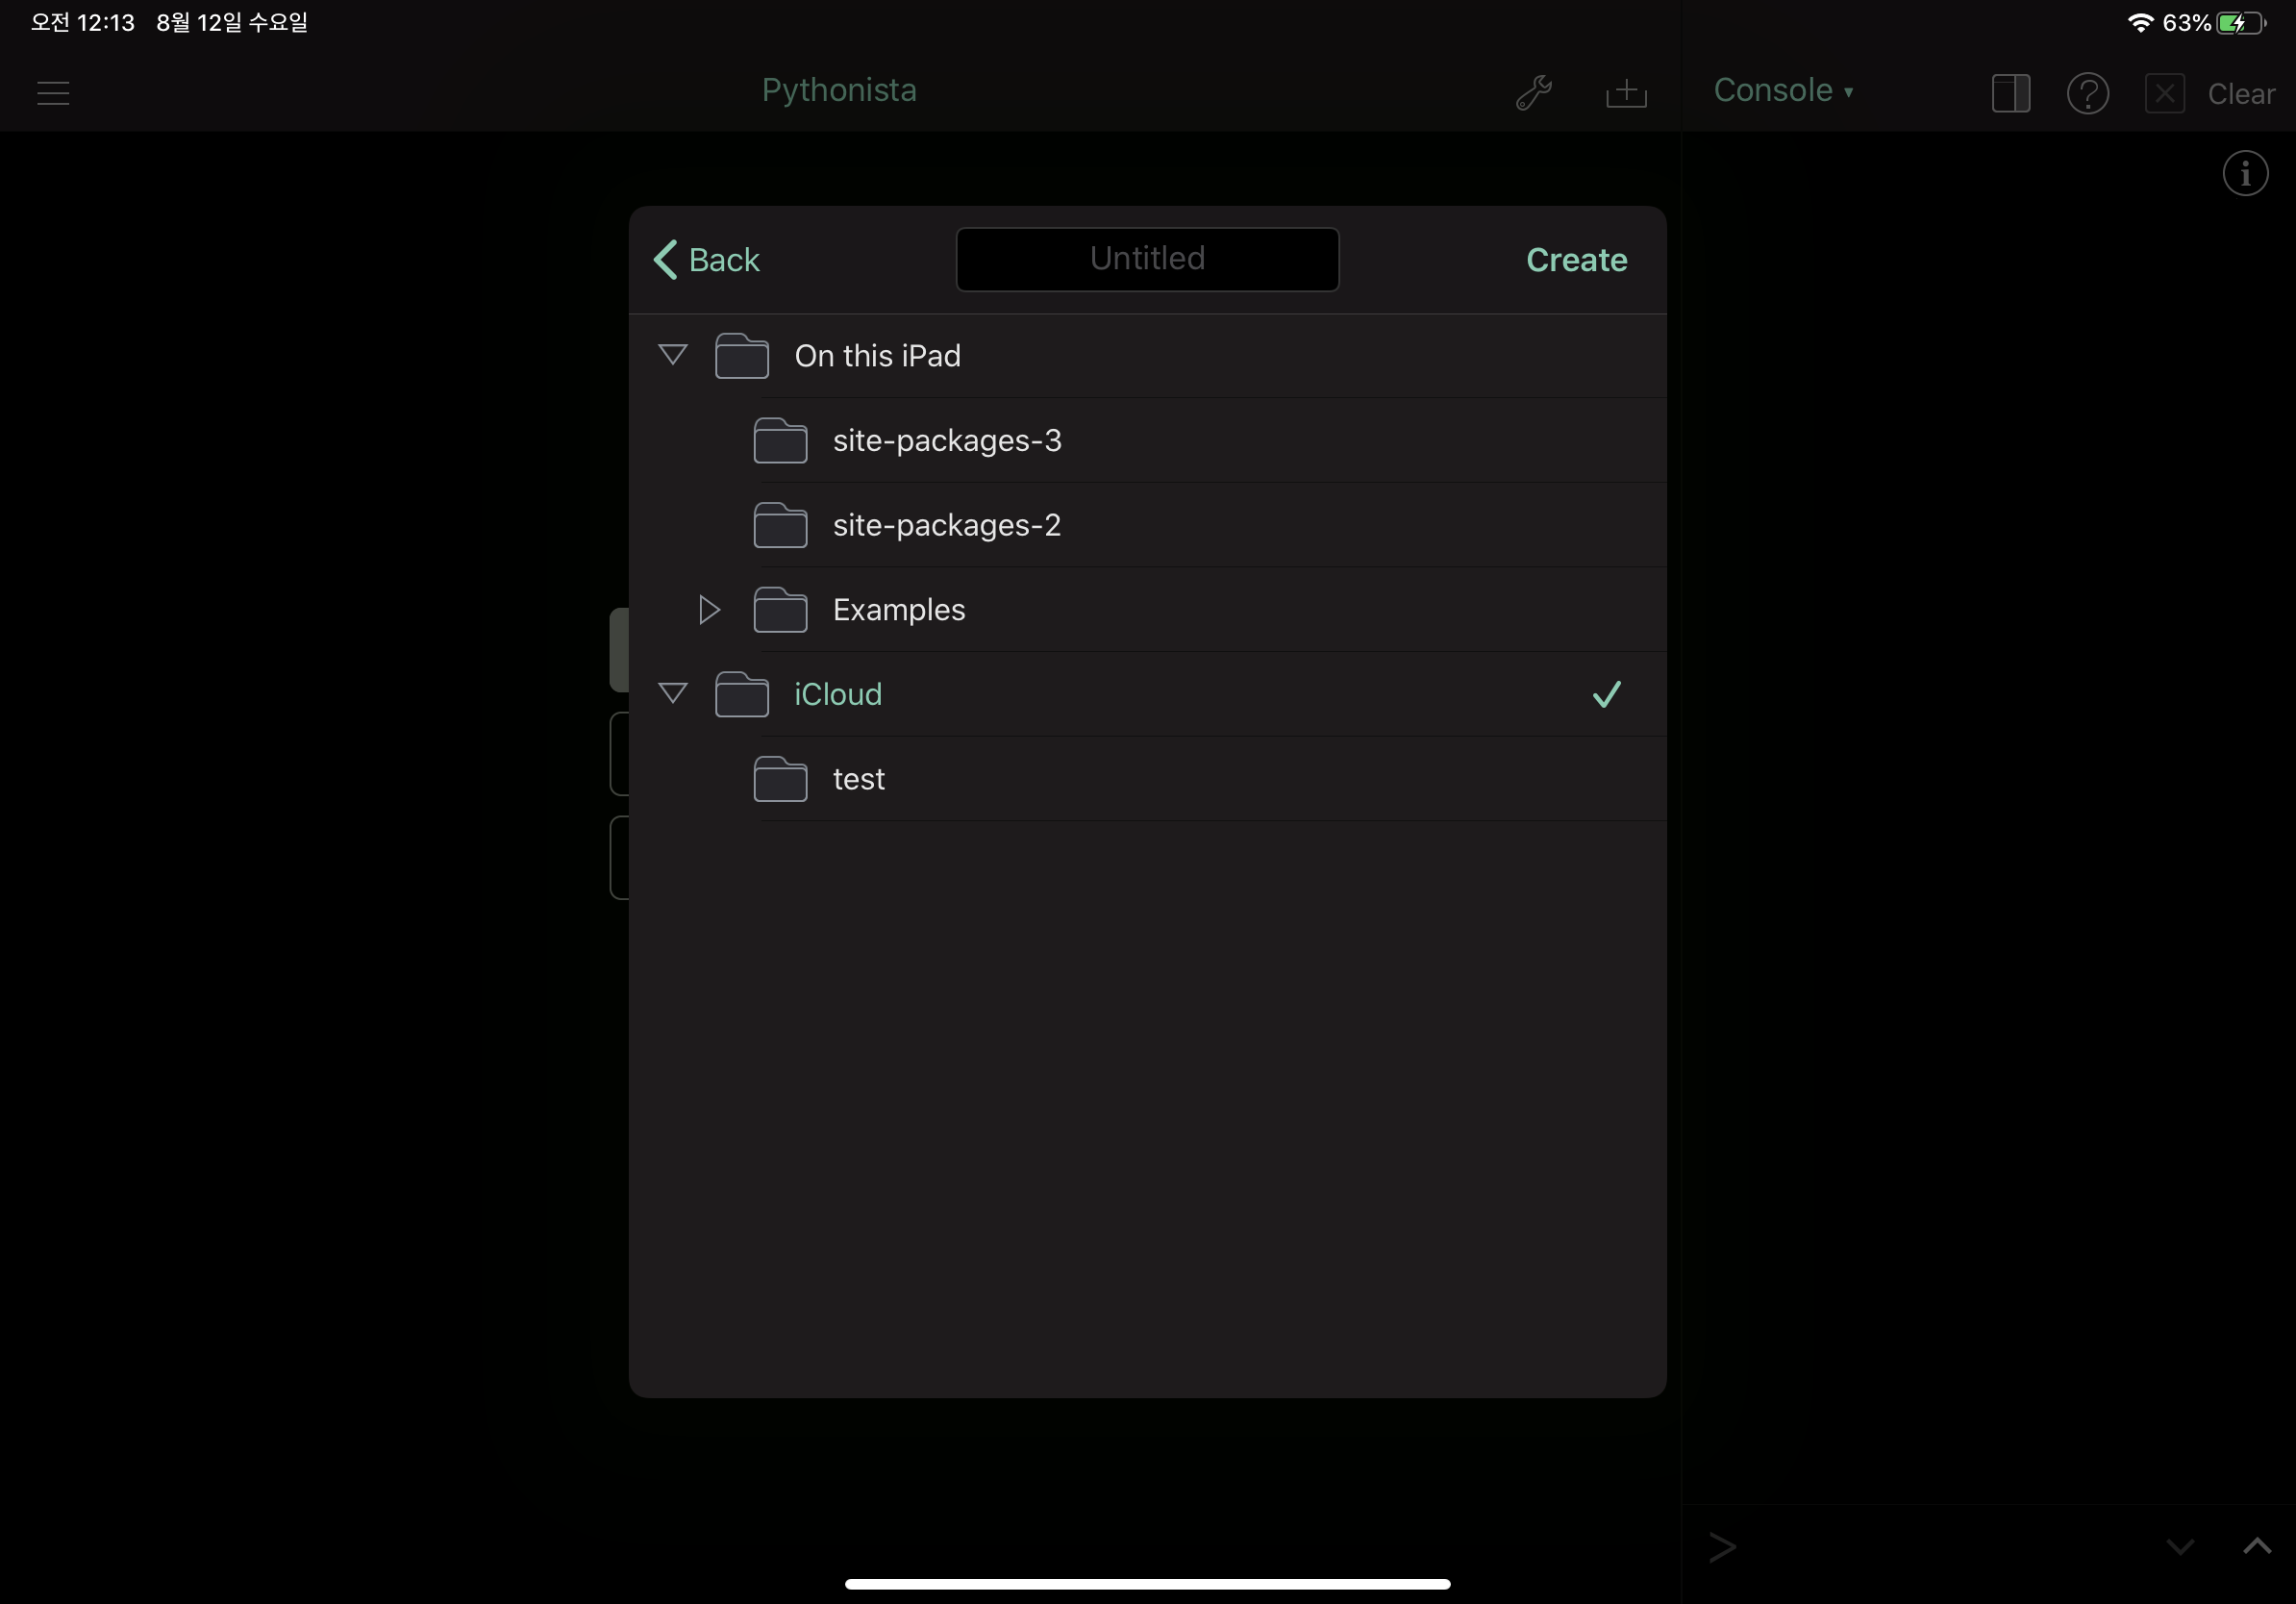This screenshot has width=2296, height=1604.
Task: Click the console X clear icon
Action: (2164, 93)
